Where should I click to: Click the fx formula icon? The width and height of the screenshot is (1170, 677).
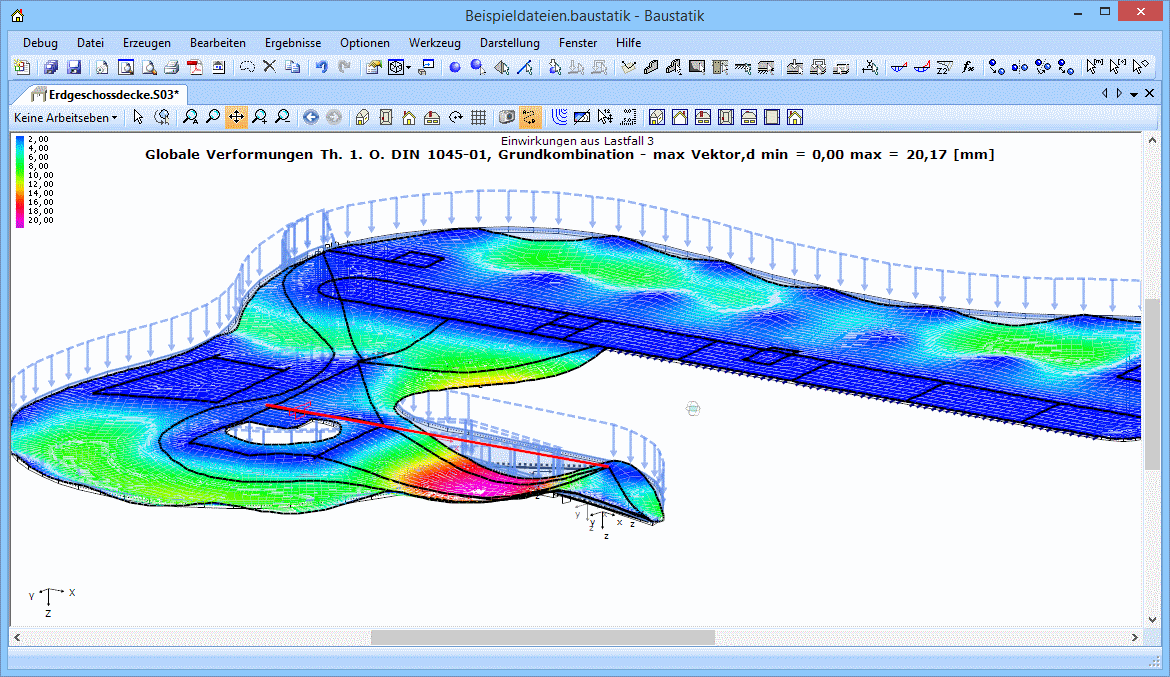(968, 68)
